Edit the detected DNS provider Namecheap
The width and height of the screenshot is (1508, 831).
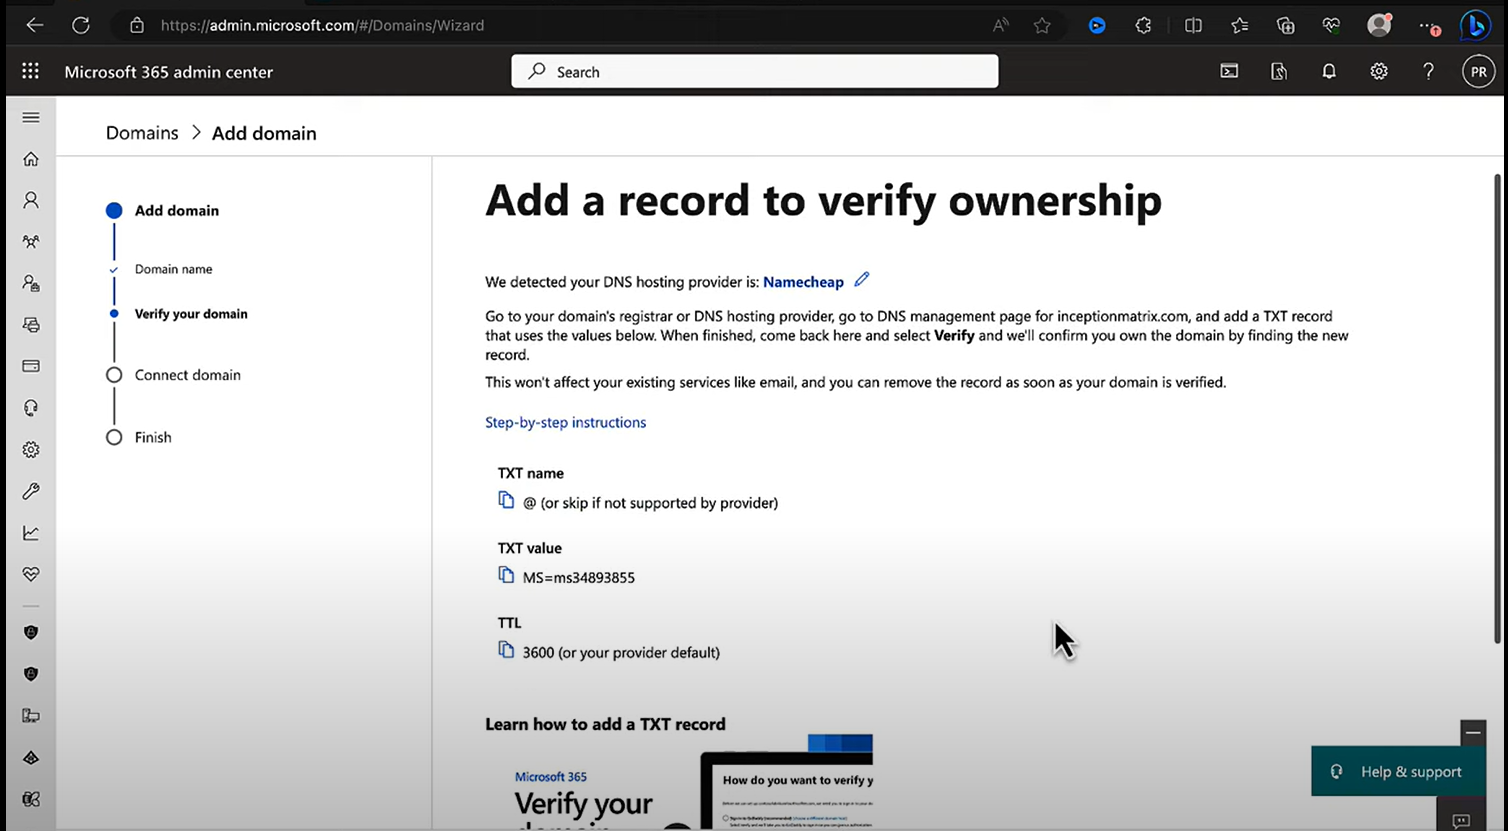point(862,280)
